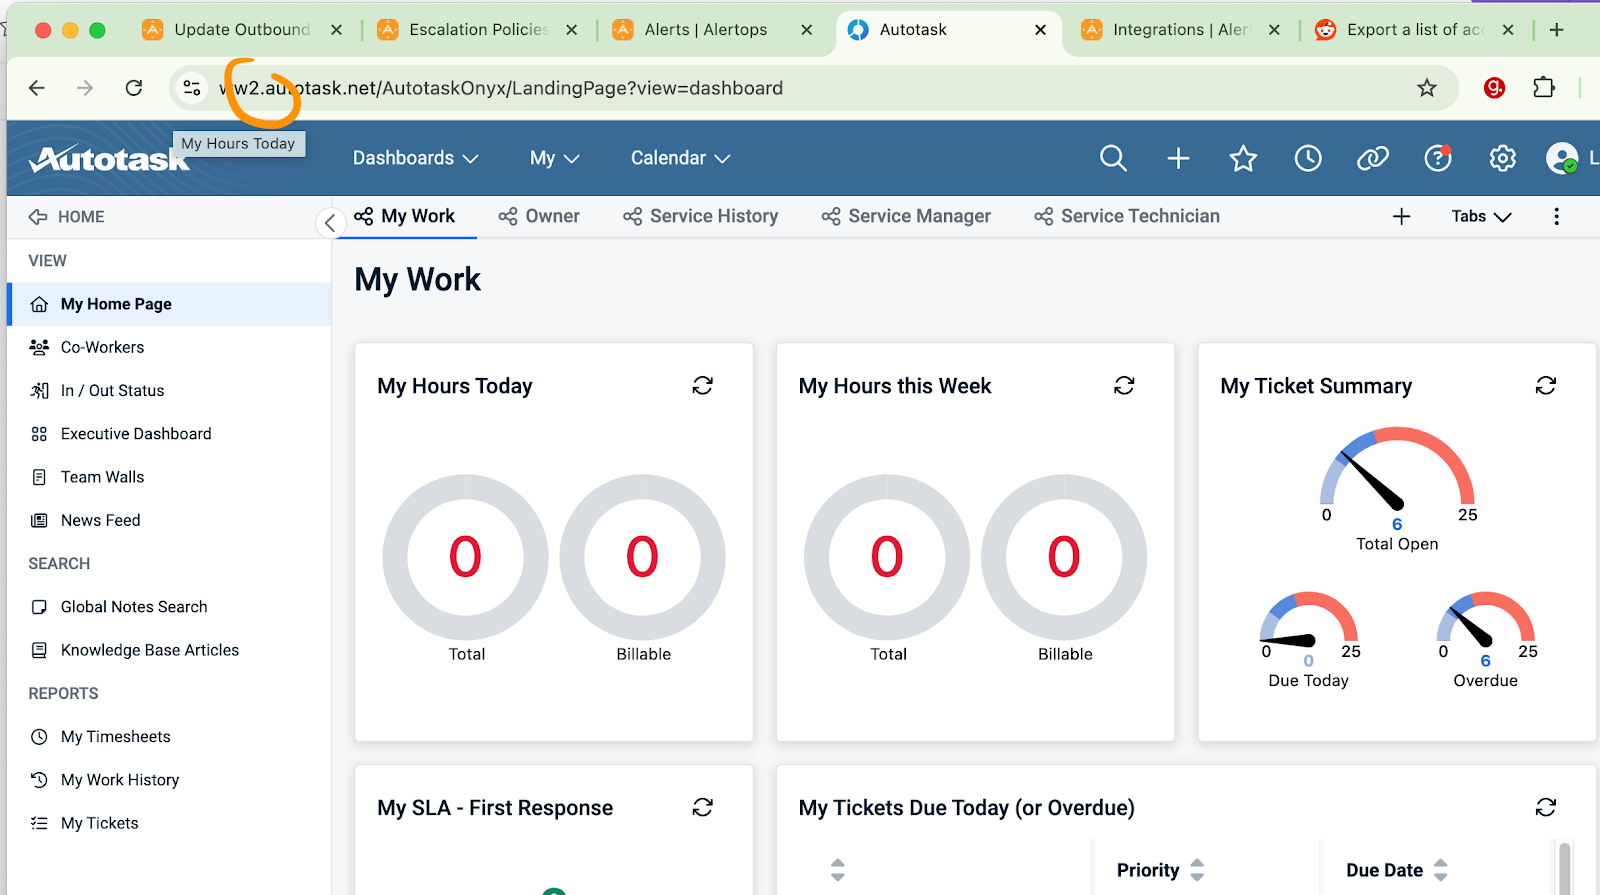Open the help question mark icon
Image resolution: width=1600 pixels, height=895 pixels.
(x=1437, y=158)
